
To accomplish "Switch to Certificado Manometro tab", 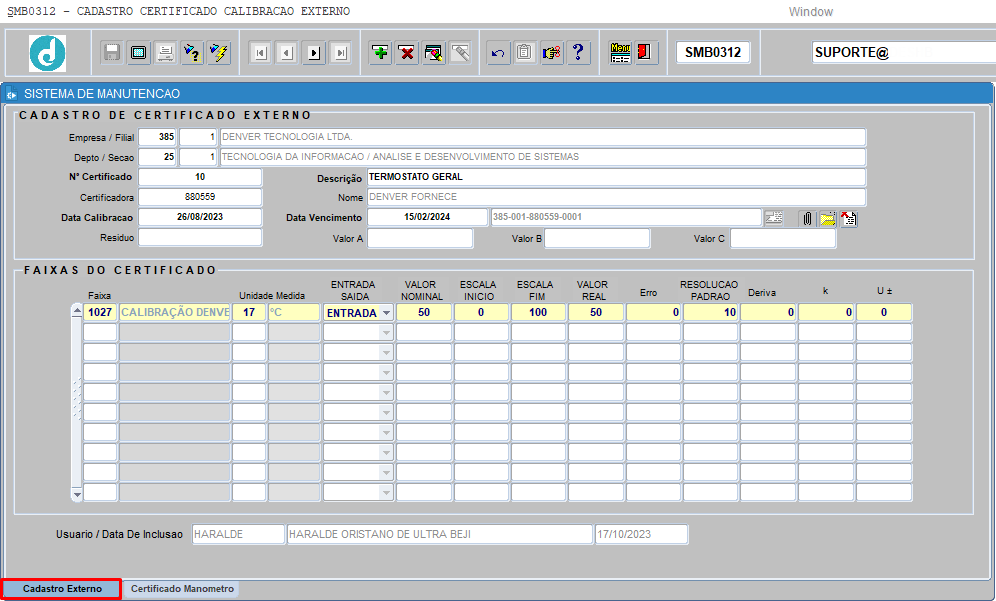I will pyautogui.click(x=182, y=589).
